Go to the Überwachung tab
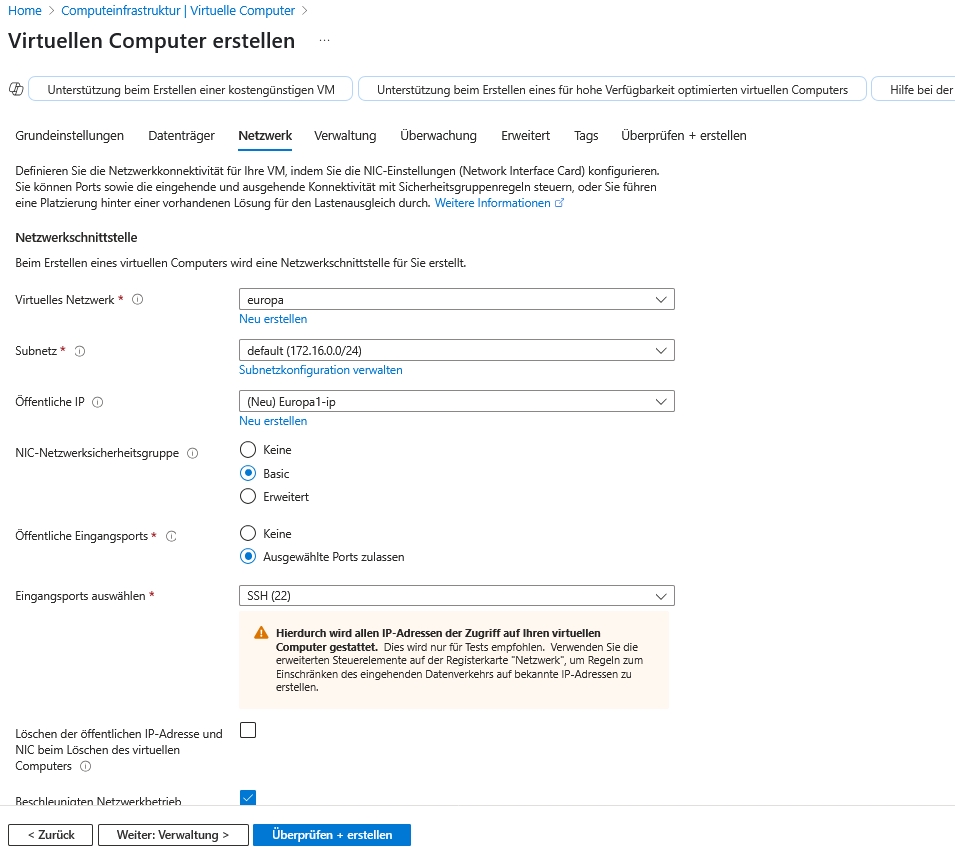Screen dimensions: 955x864 click(x=438, y=135)
